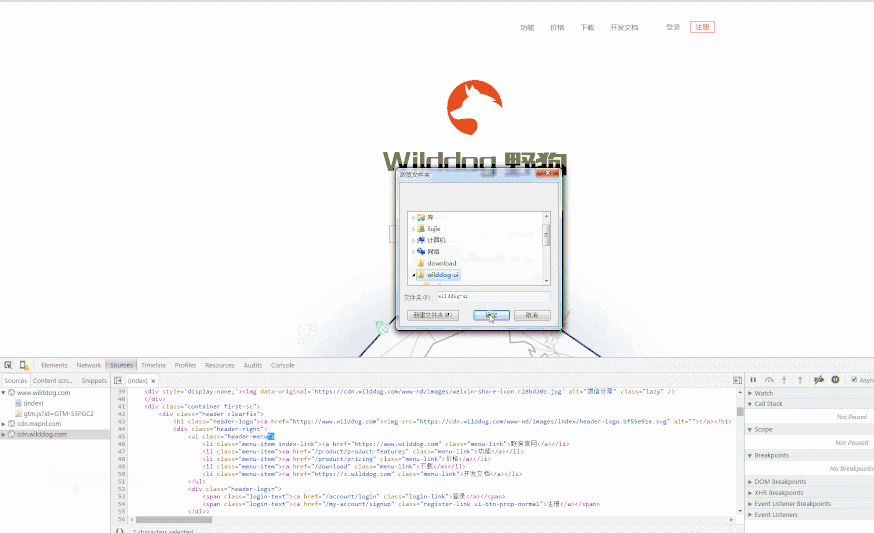Viewport: 874px width, 533px height.
Task: Click the hide debugger pane icon
Action: pos(737,380)
